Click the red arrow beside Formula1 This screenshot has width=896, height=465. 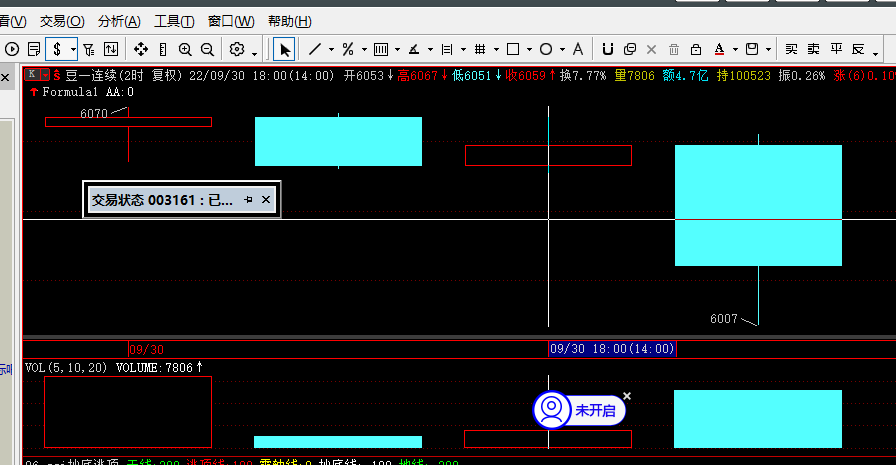34,92
